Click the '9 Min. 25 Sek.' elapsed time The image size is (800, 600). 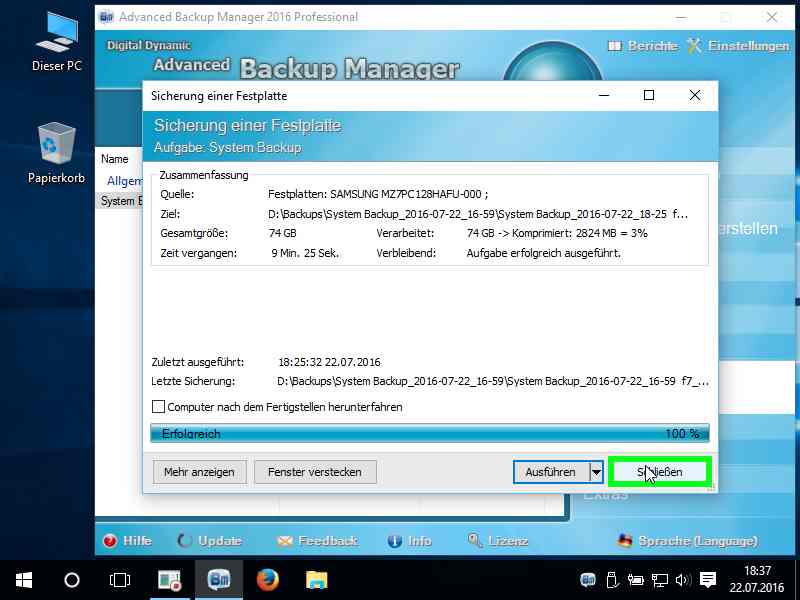(x=305, y=253)
